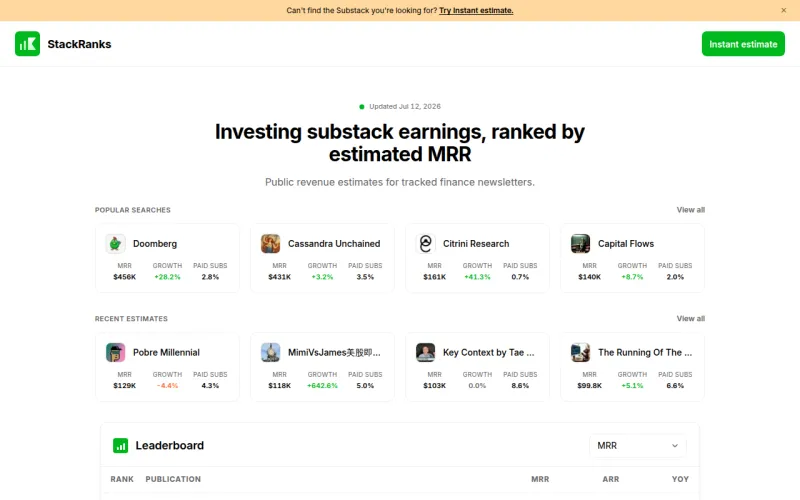View all Recent Estimates
The height and width of the screenshot is (500, 800).
coord(690,318)
